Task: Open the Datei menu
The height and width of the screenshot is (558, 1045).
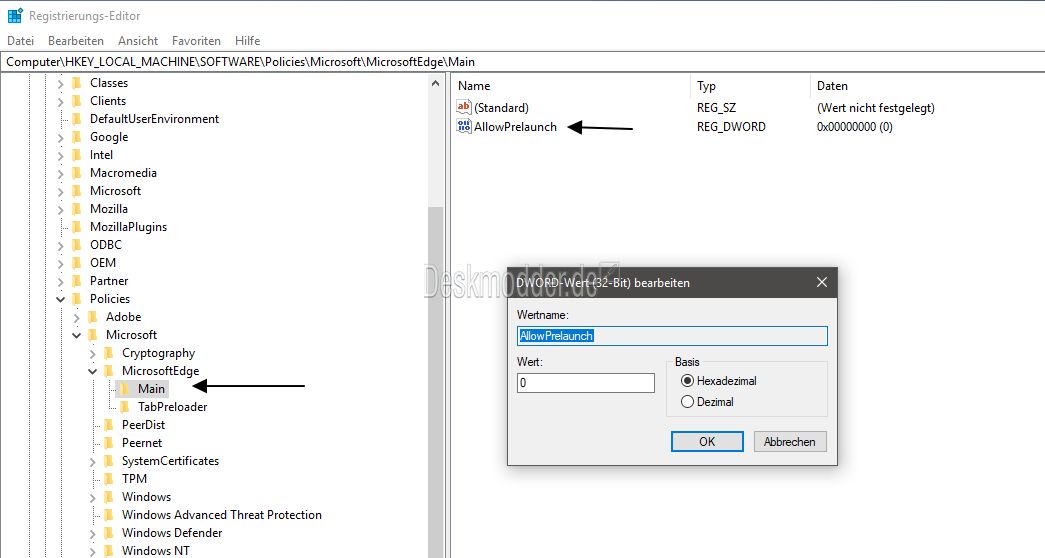Action: click(21, 41)
